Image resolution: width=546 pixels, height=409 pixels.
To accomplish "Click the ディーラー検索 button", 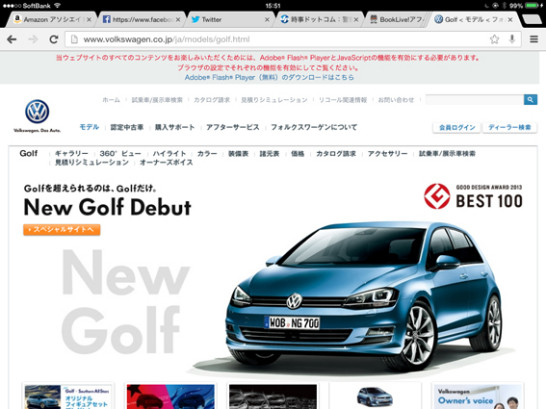I will 509,127.
